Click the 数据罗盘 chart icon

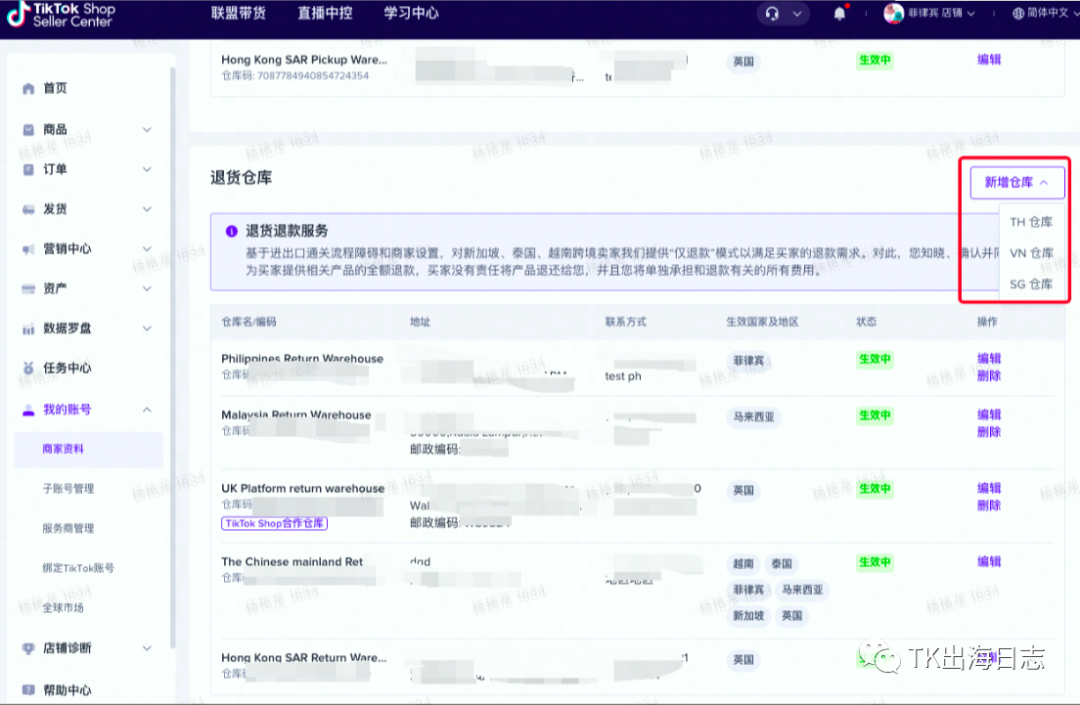click(x=28, y=329)
